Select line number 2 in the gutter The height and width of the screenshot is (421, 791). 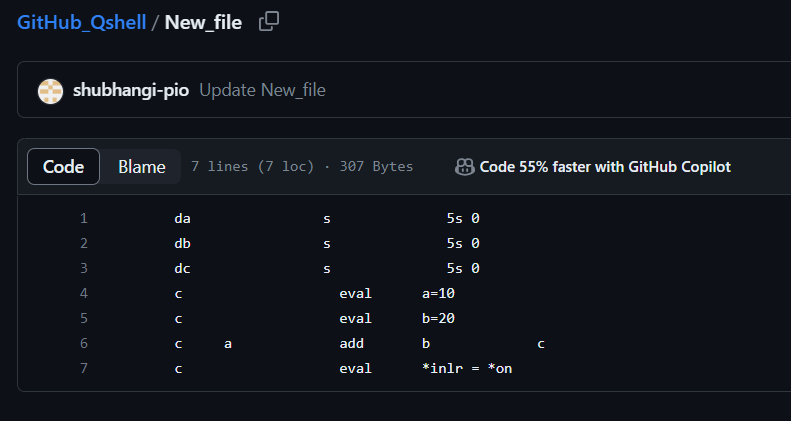click(84, 243)
